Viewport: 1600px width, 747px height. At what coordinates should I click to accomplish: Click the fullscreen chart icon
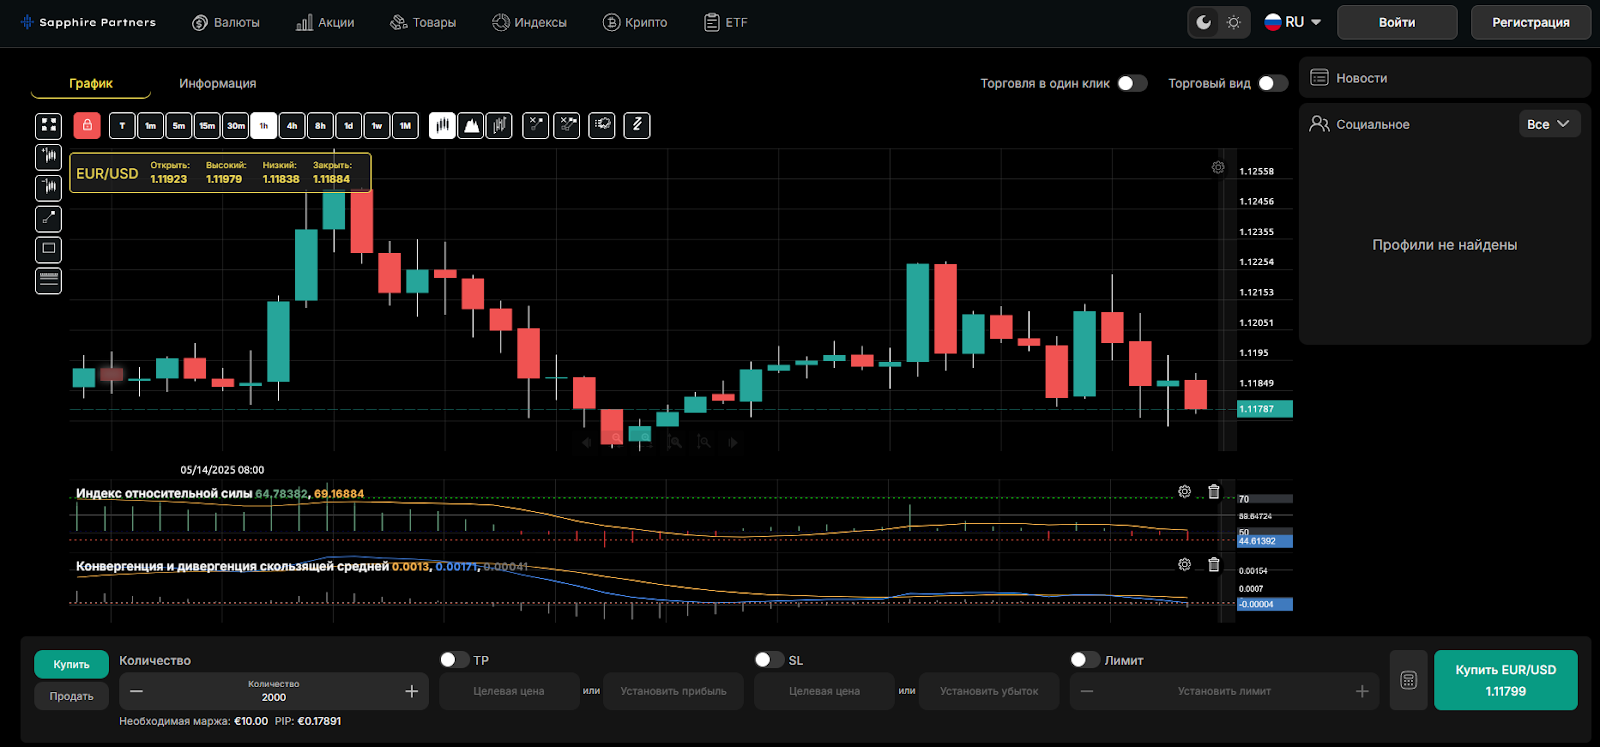point(48,126)
